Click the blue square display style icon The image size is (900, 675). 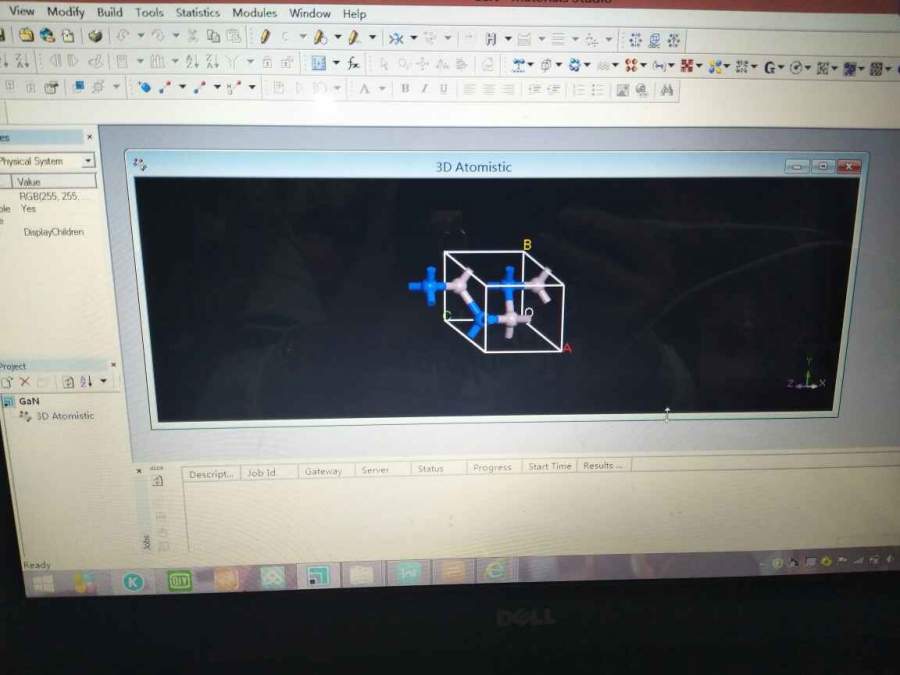(79, 86)
